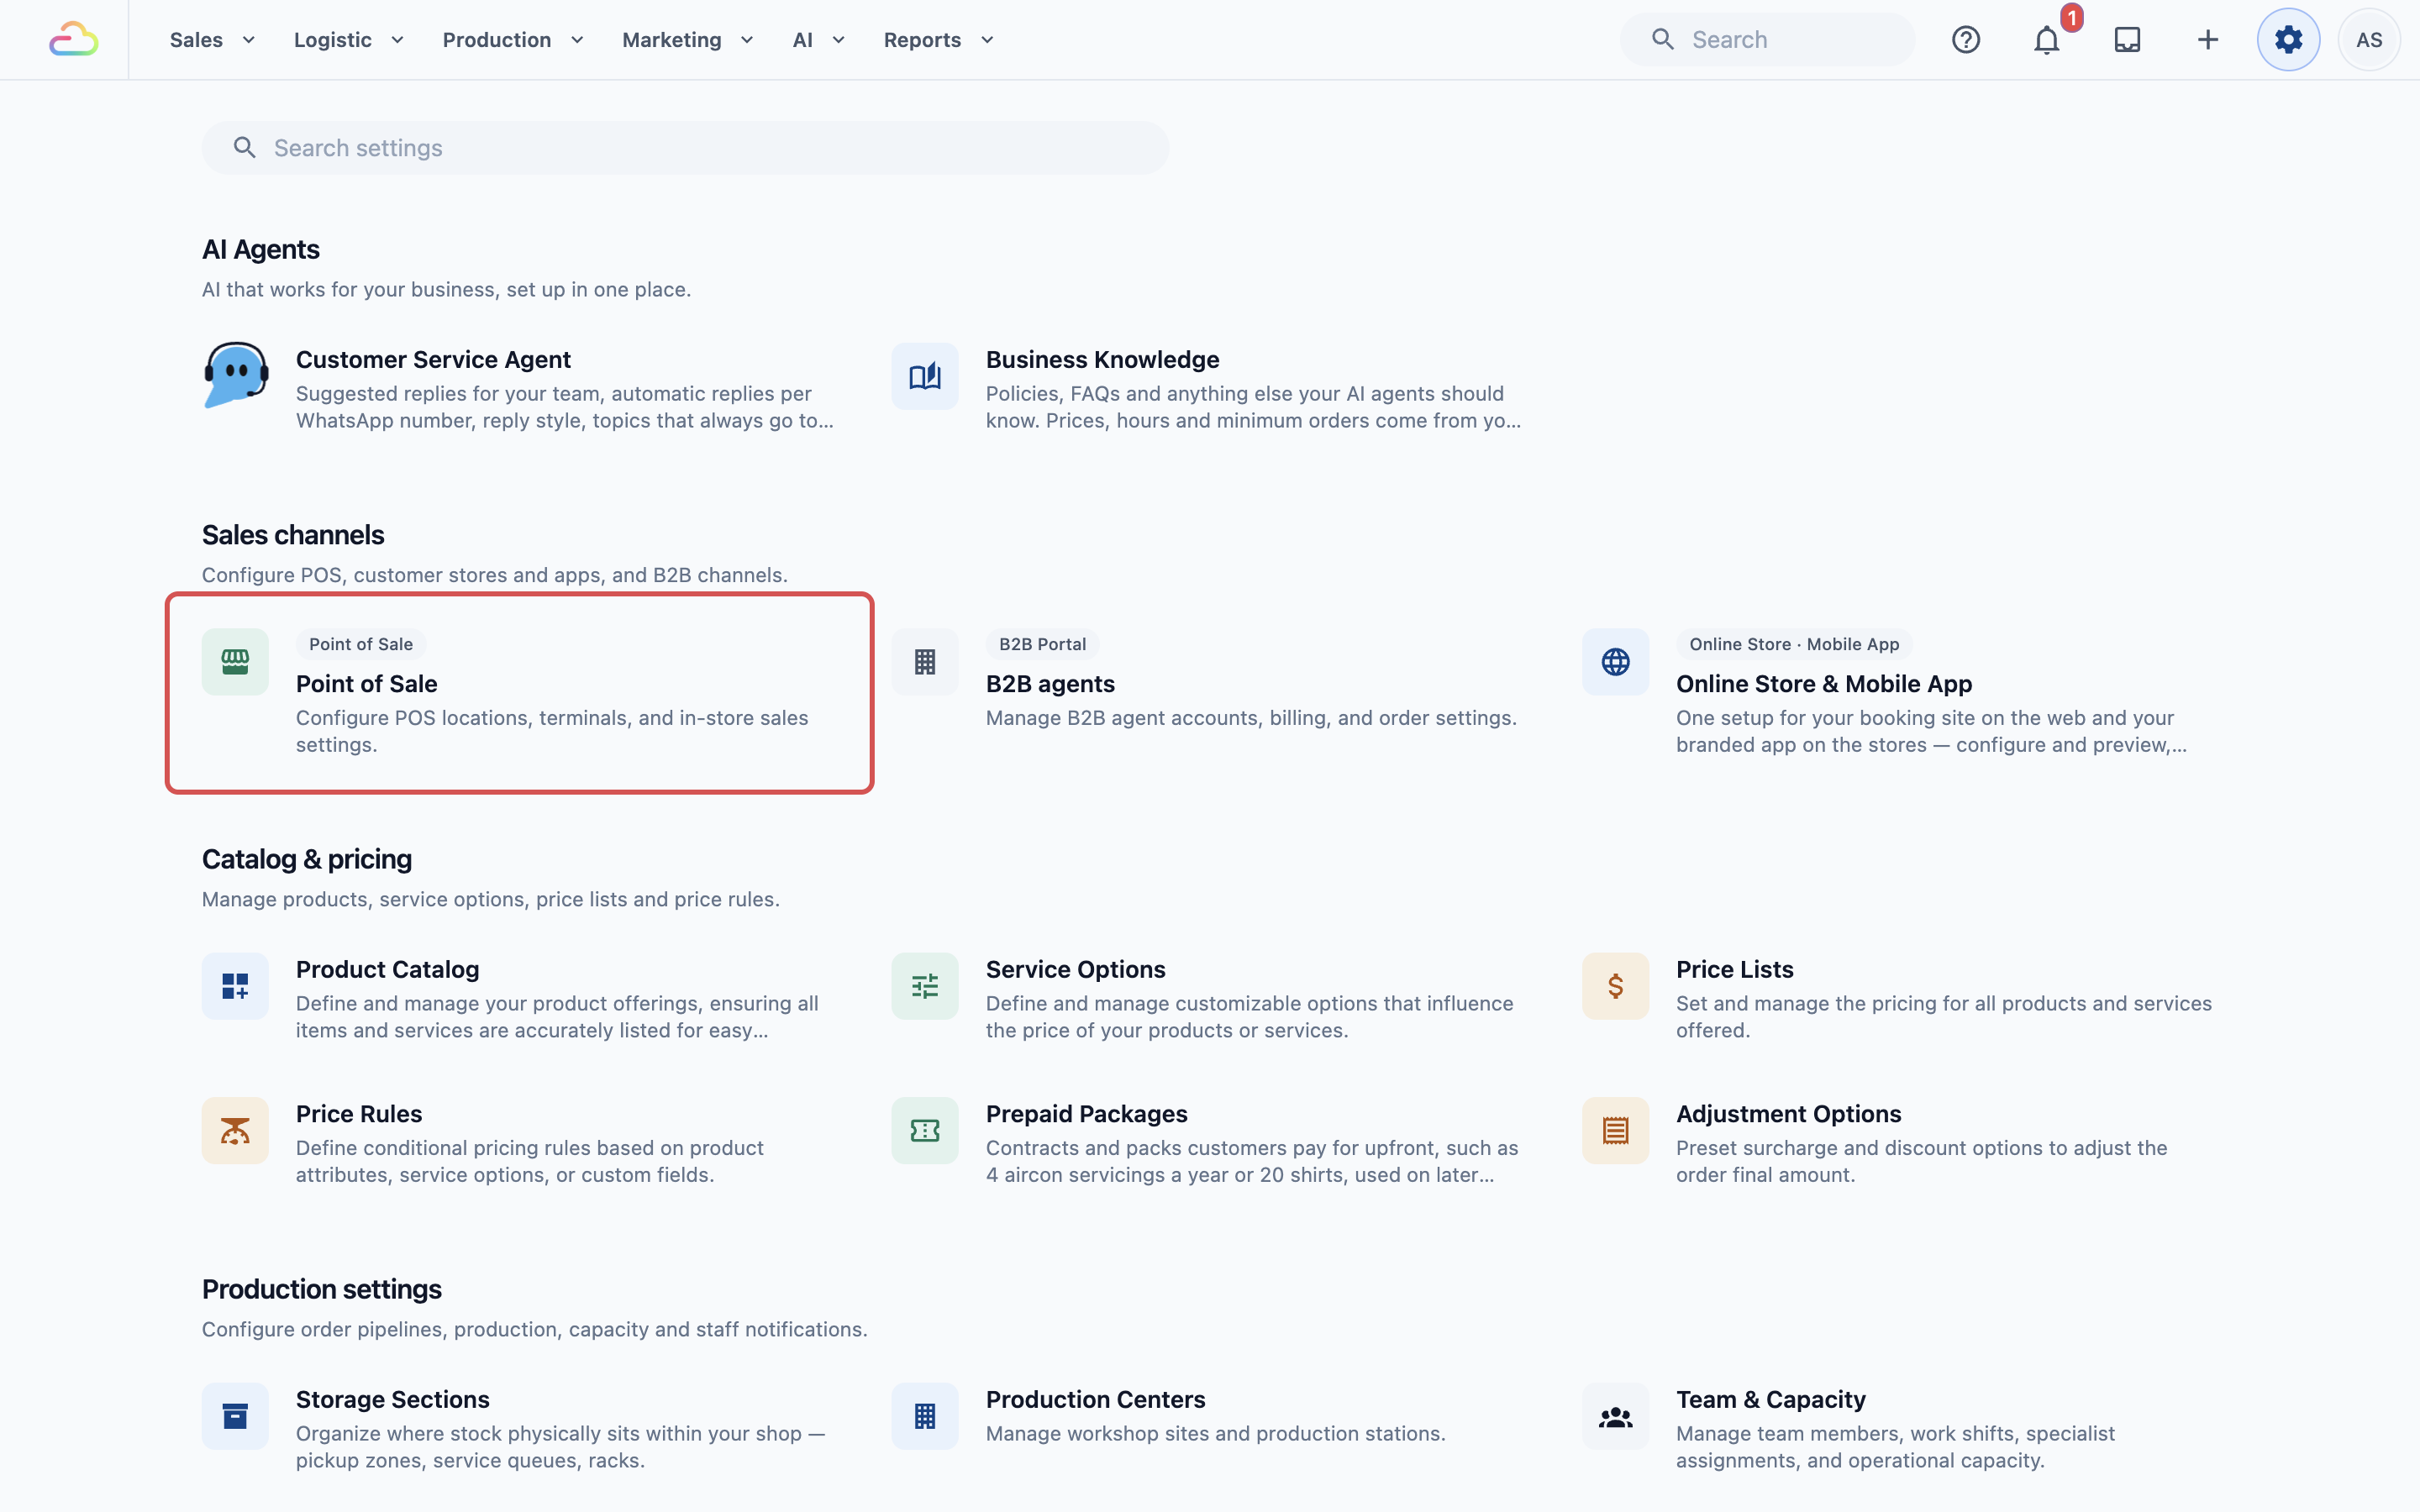This screenshot has width=2420, height=1512.
Task: Click the B2B agents building icon
Action: [x=925, y=662]
